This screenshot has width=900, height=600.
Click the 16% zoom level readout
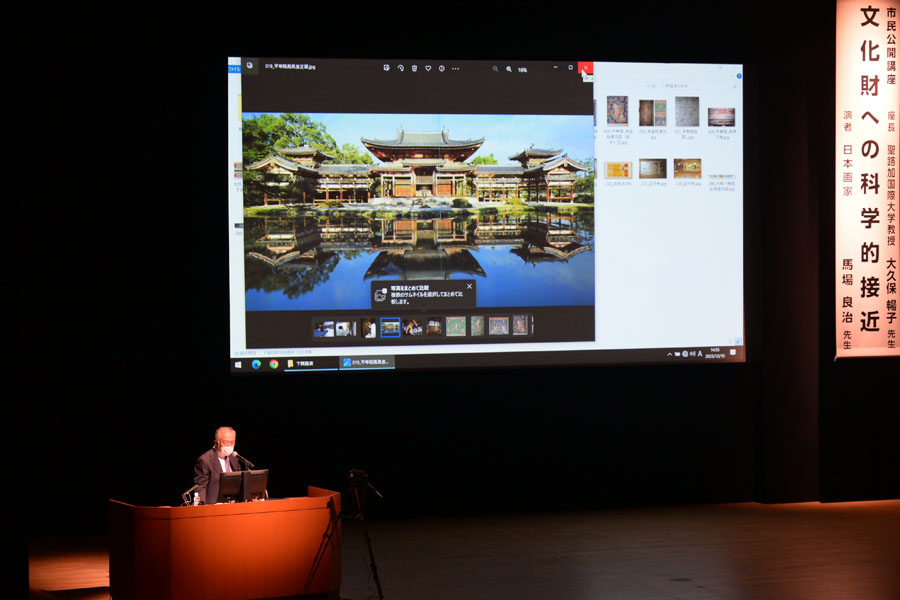[x=522, y=69]
